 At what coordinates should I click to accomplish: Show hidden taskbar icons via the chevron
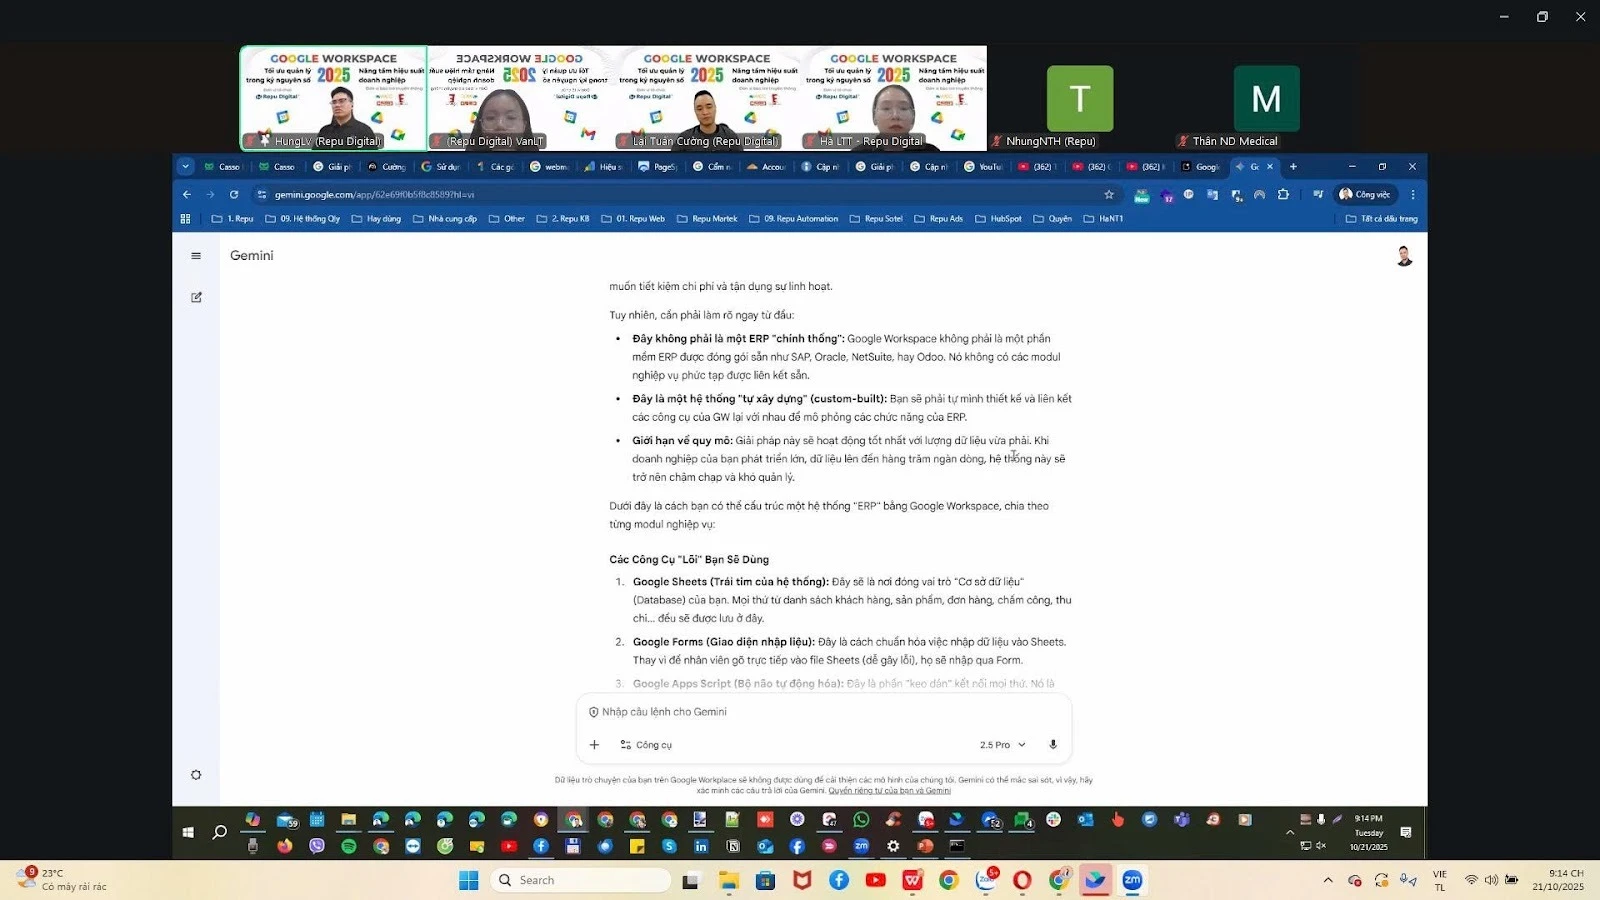click(1328, 880)
